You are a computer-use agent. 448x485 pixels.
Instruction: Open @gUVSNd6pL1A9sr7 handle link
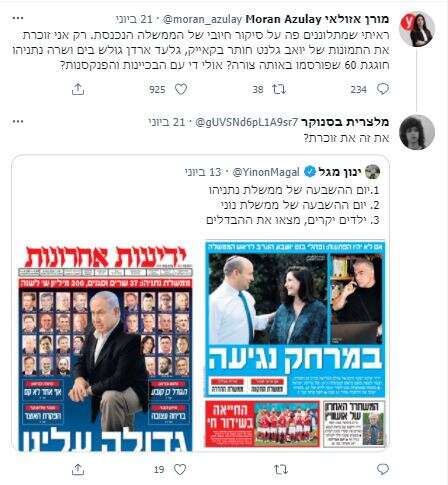[x=246, y=122]
